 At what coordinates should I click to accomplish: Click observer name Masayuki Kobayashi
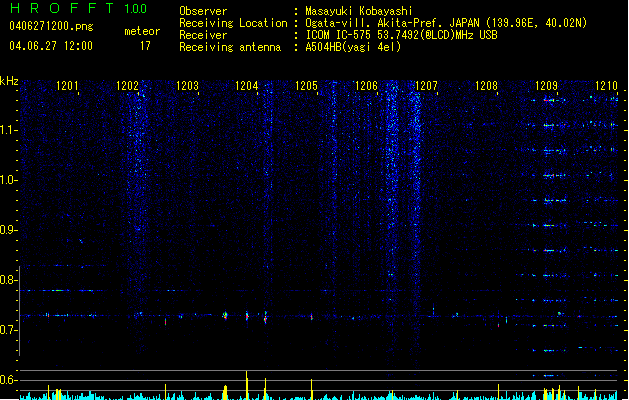pyautogui.click(x=359, y=11)
